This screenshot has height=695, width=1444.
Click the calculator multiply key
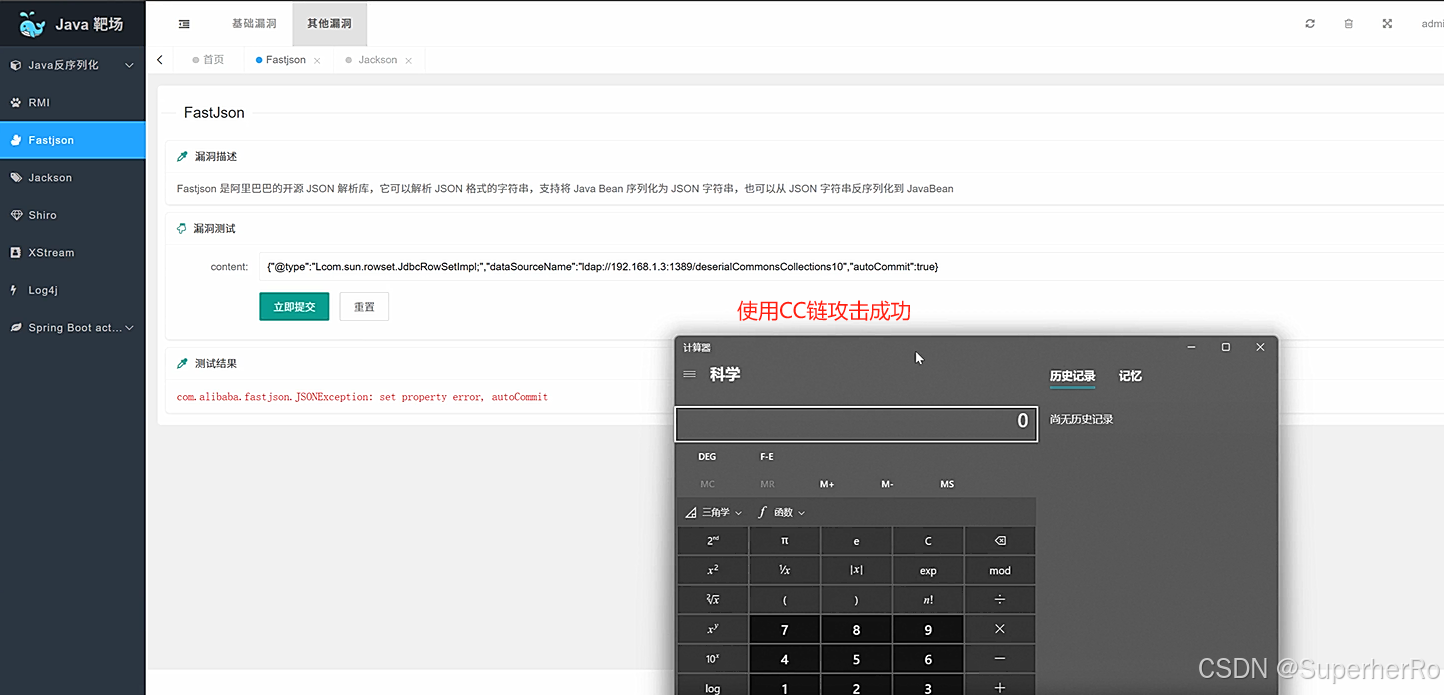[1000, 629]
